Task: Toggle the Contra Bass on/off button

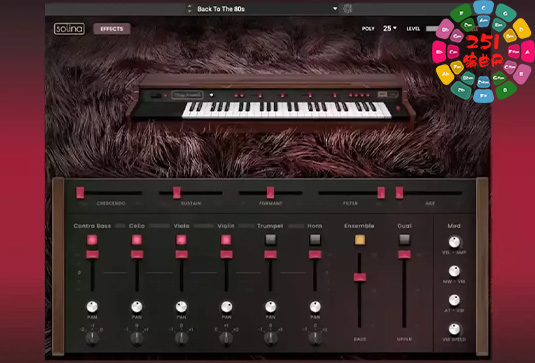Action: [x=92, y=239]
